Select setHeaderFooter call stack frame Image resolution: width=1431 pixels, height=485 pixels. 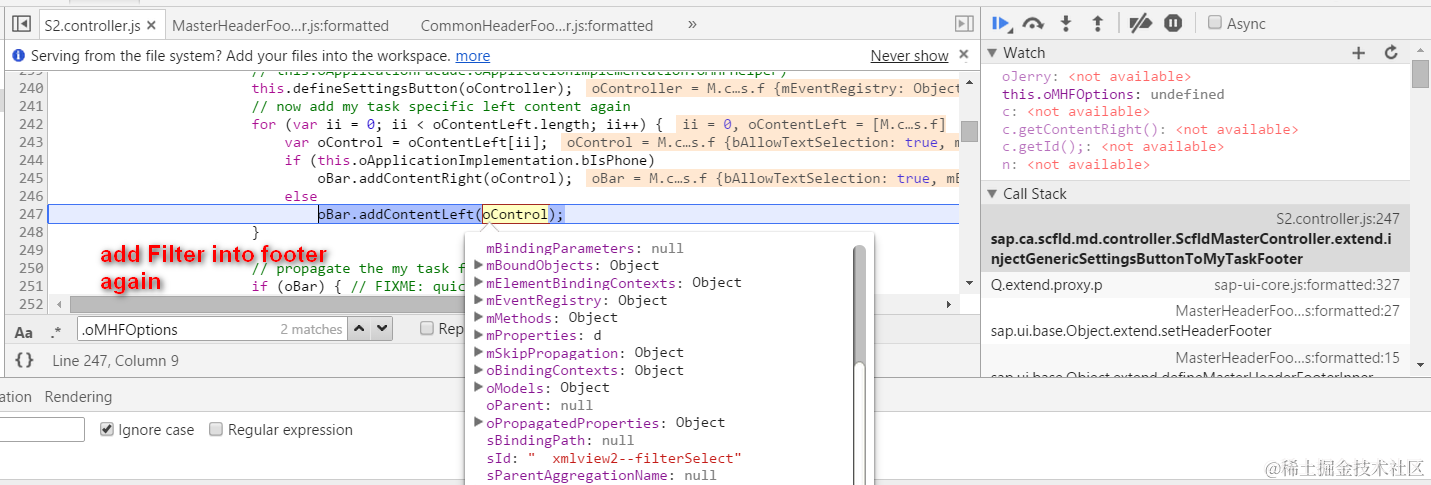point(1195,321)
